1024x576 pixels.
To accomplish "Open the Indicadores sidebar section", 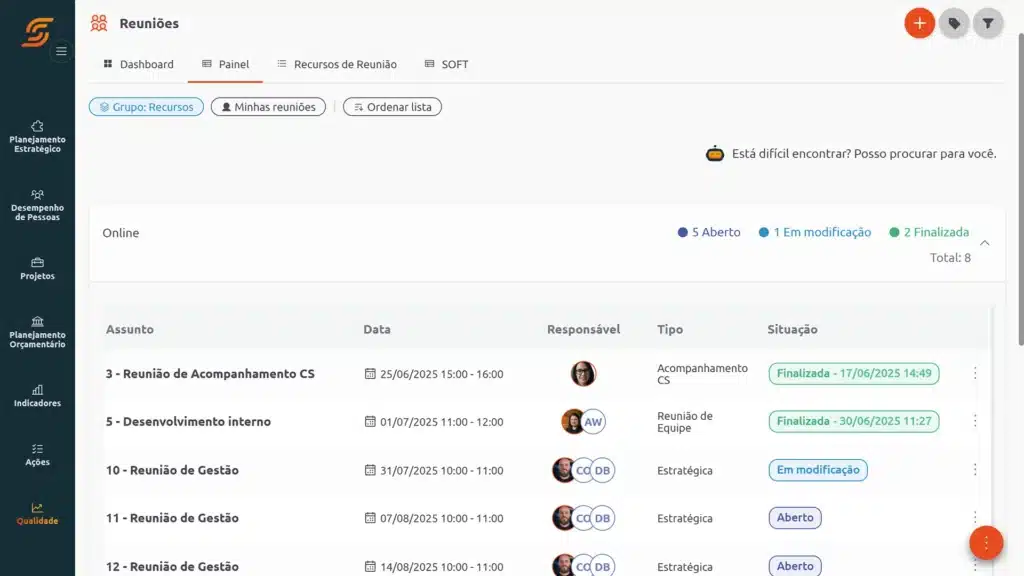I will click(x=37, y=398).
